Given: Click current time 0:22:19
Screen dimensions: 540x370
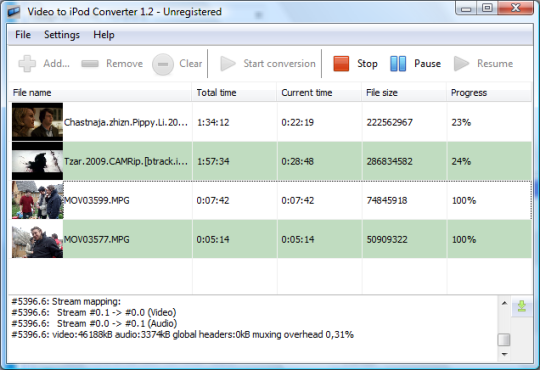Looking at the screenshot, I should (x=298, y=123).
